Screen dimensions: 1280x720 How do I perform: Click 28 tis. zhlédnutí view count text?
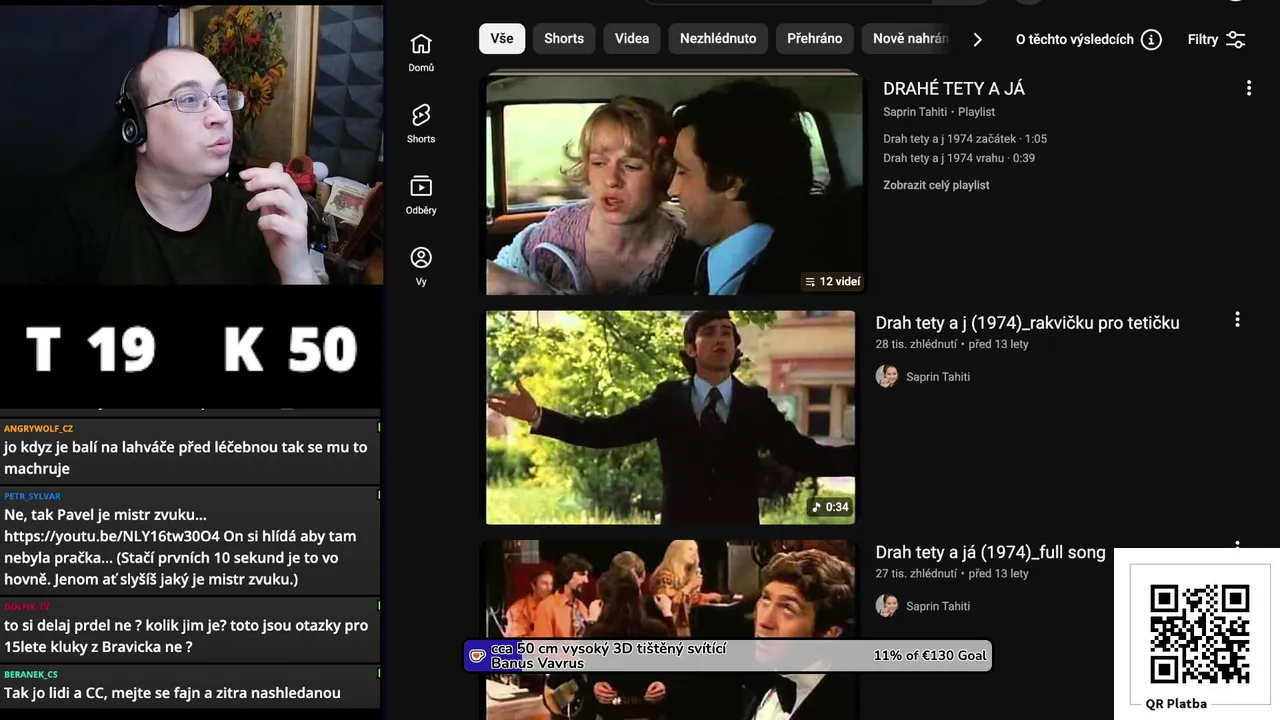click(x=916, y=344)
